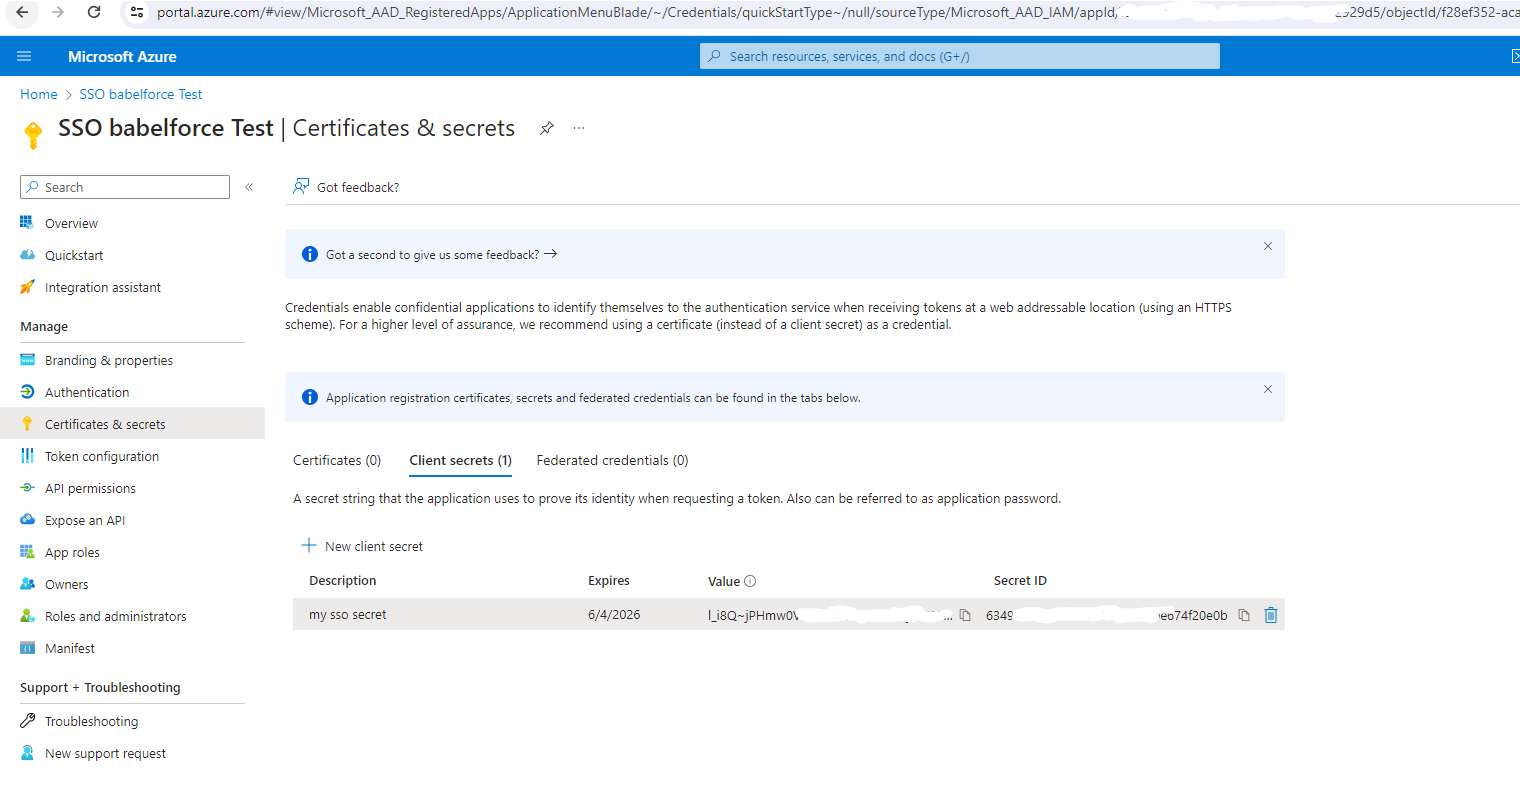The width and height of the screenshot is (1520, 785).
Task: Delete the 'my sso secret' client secret
Action: 1271,615
